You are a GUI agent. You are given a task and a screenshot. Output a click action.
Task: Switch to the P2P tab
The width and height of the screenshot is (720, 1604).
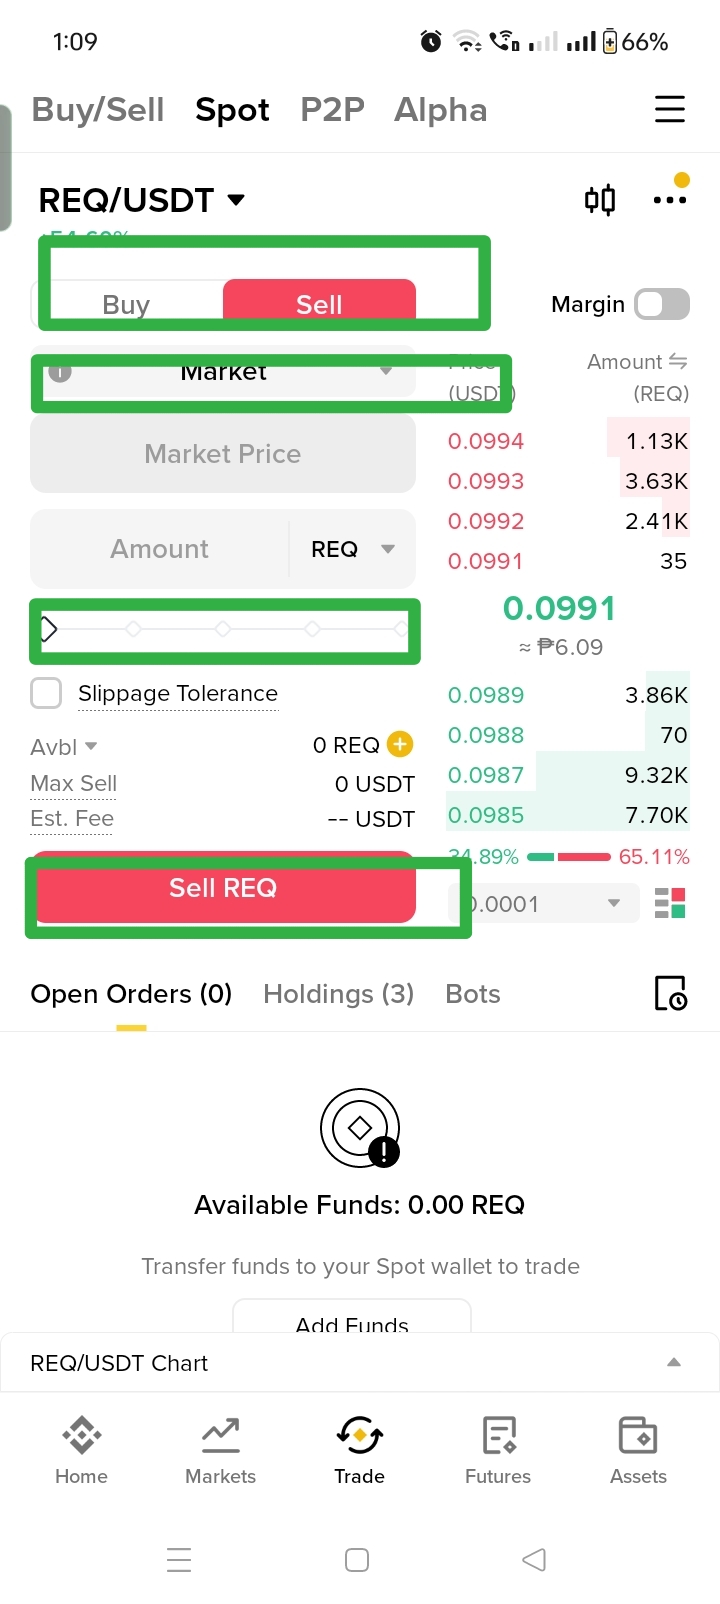point(332,109)
